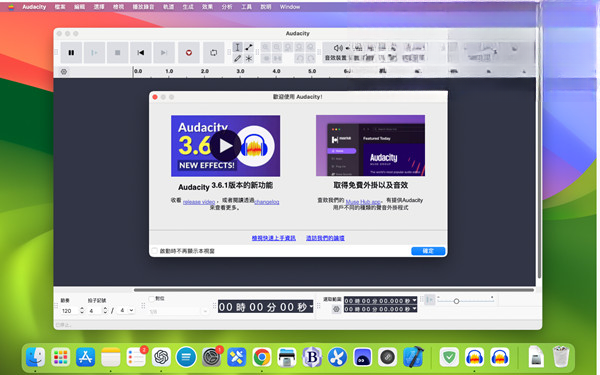Open the 編輯 menu
600x375 pixels.
pyautogui.click(x=80, y=7)
